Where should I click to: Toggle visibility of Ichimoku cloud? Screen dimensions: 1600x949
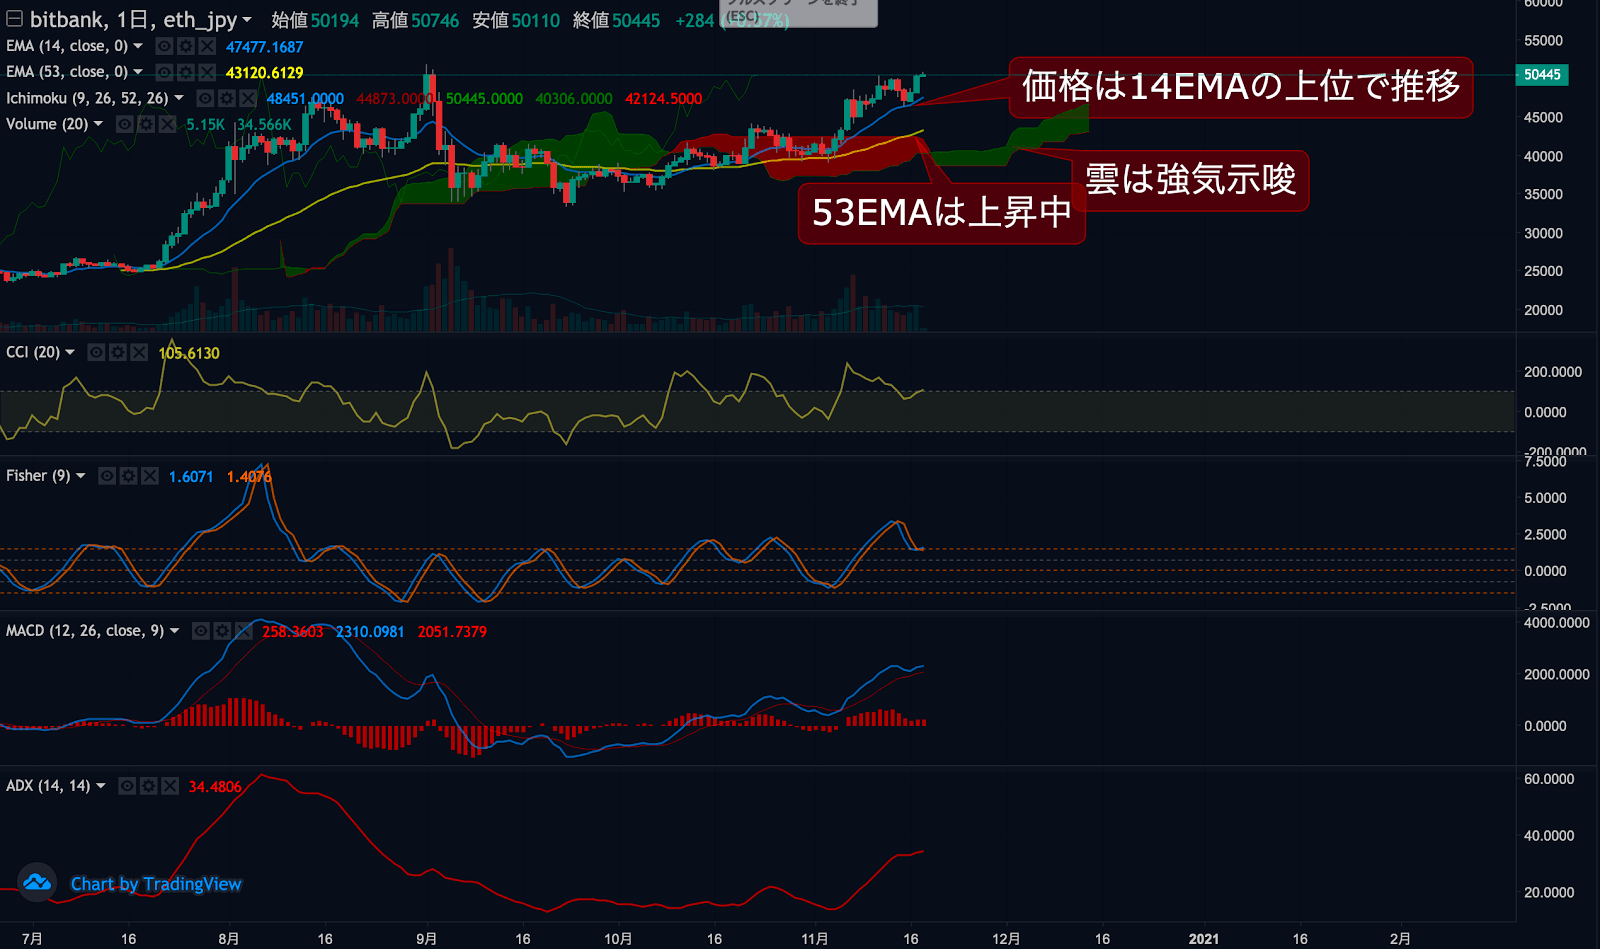206,98
